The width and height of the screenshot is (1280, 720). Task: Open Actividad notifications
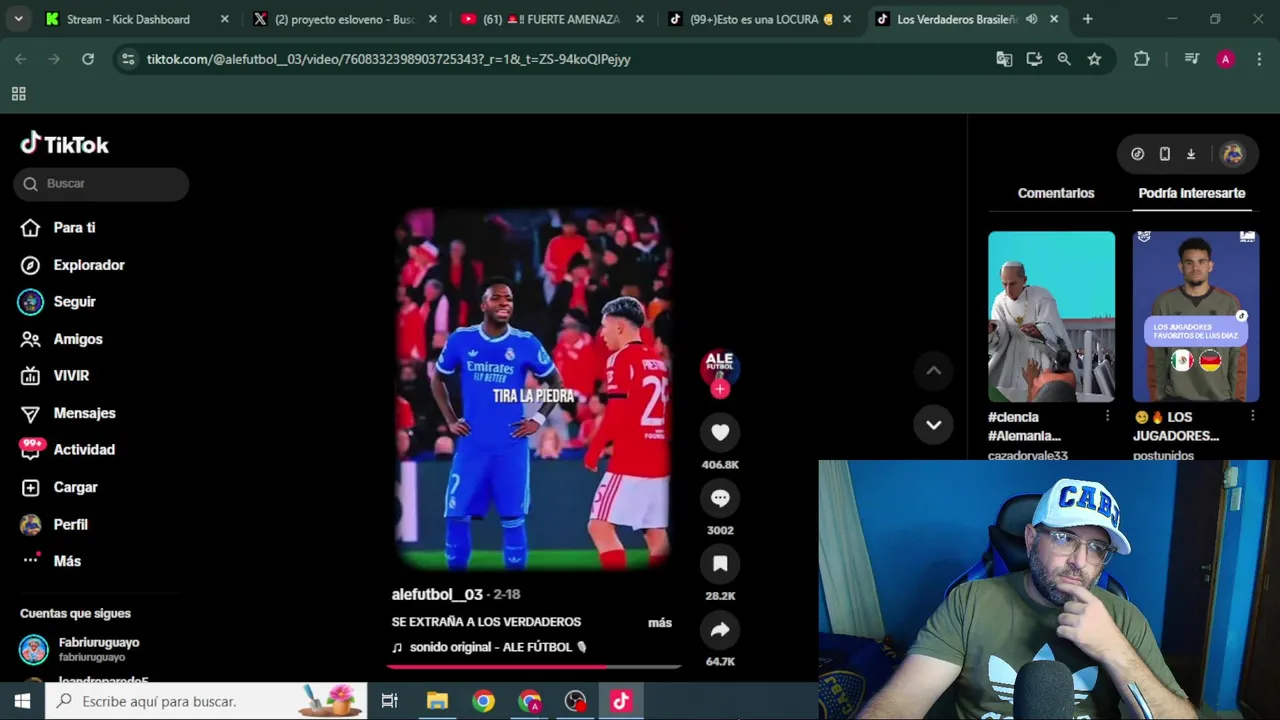coord(67,450)
